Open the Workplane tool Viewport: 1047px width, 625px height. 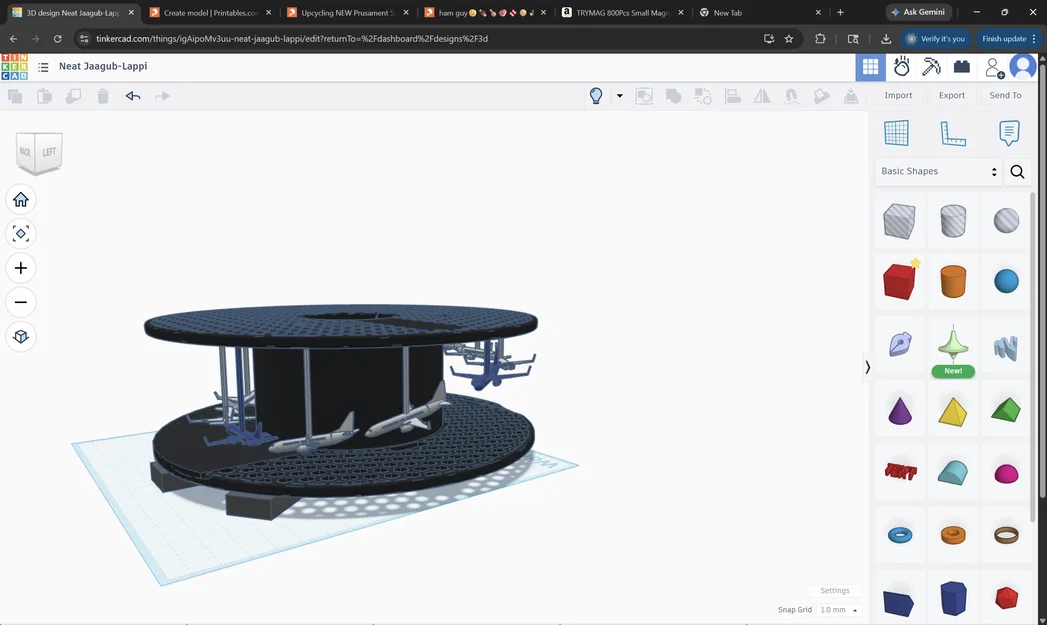pyautogui.click(x=897, y=132)
